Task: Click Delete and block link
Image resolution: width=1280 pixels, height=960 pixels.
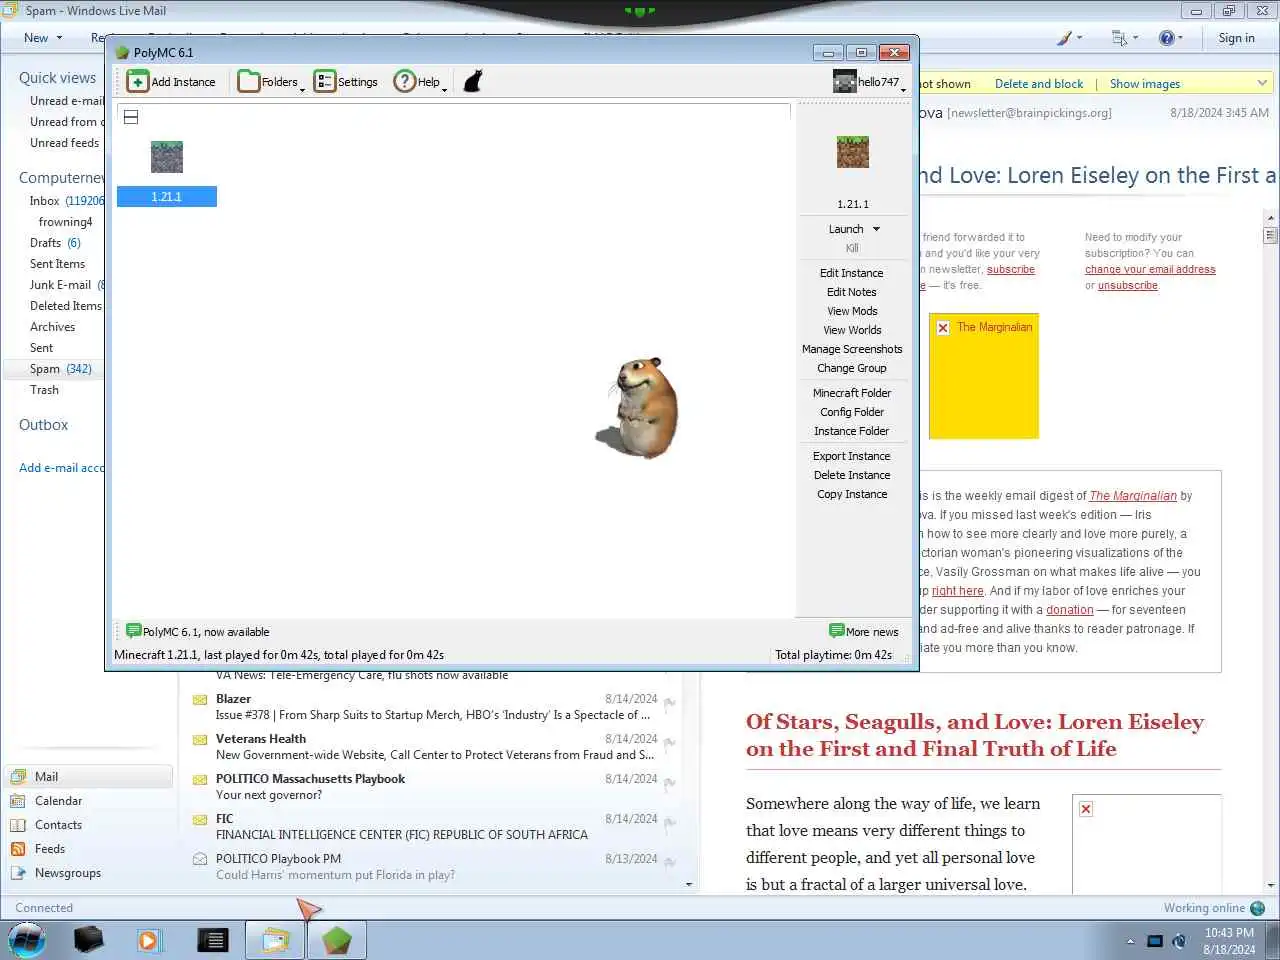Action: (x=1039, y=84)
